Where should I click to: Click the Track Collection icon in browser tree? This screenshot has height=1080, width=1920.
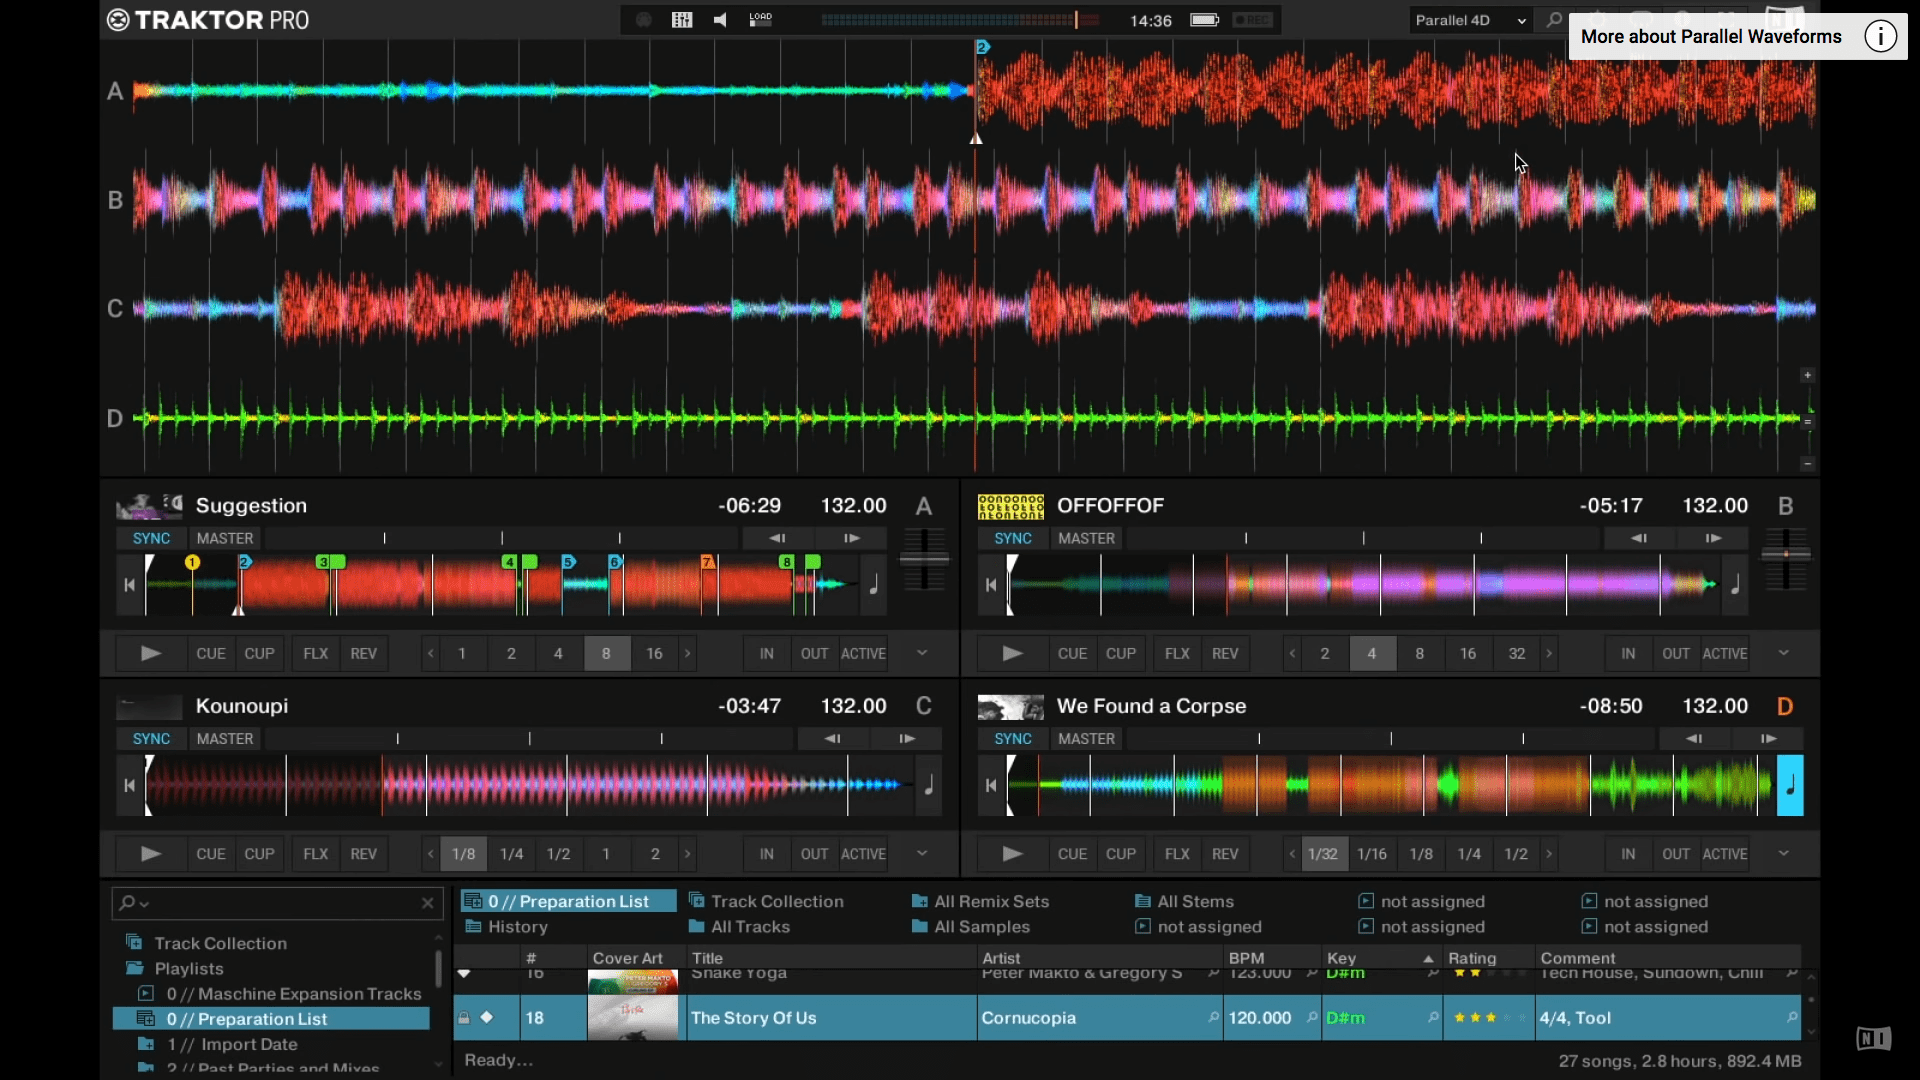point(134,943)
